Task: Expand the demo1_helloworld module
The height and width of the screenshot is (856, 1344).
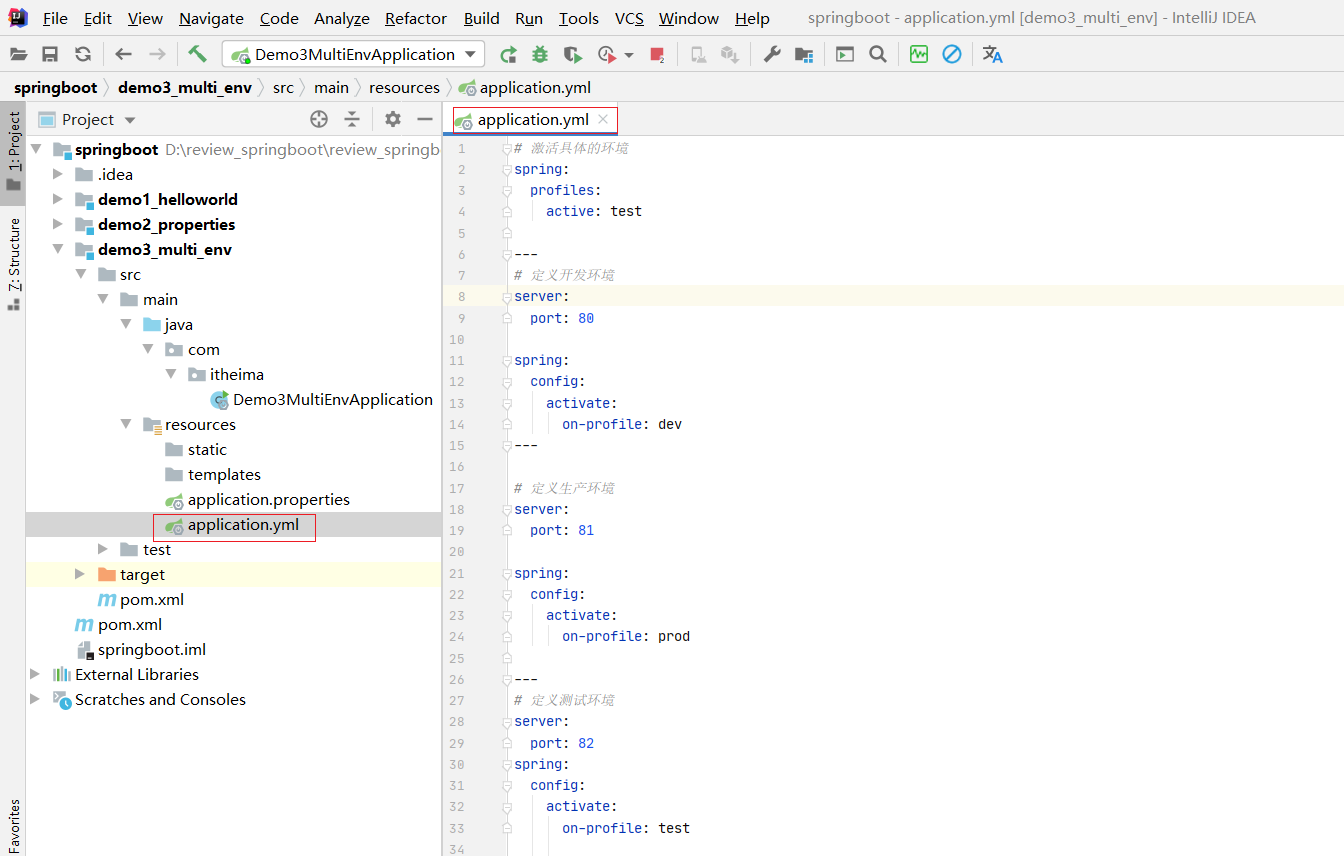Action: [58, 199]
